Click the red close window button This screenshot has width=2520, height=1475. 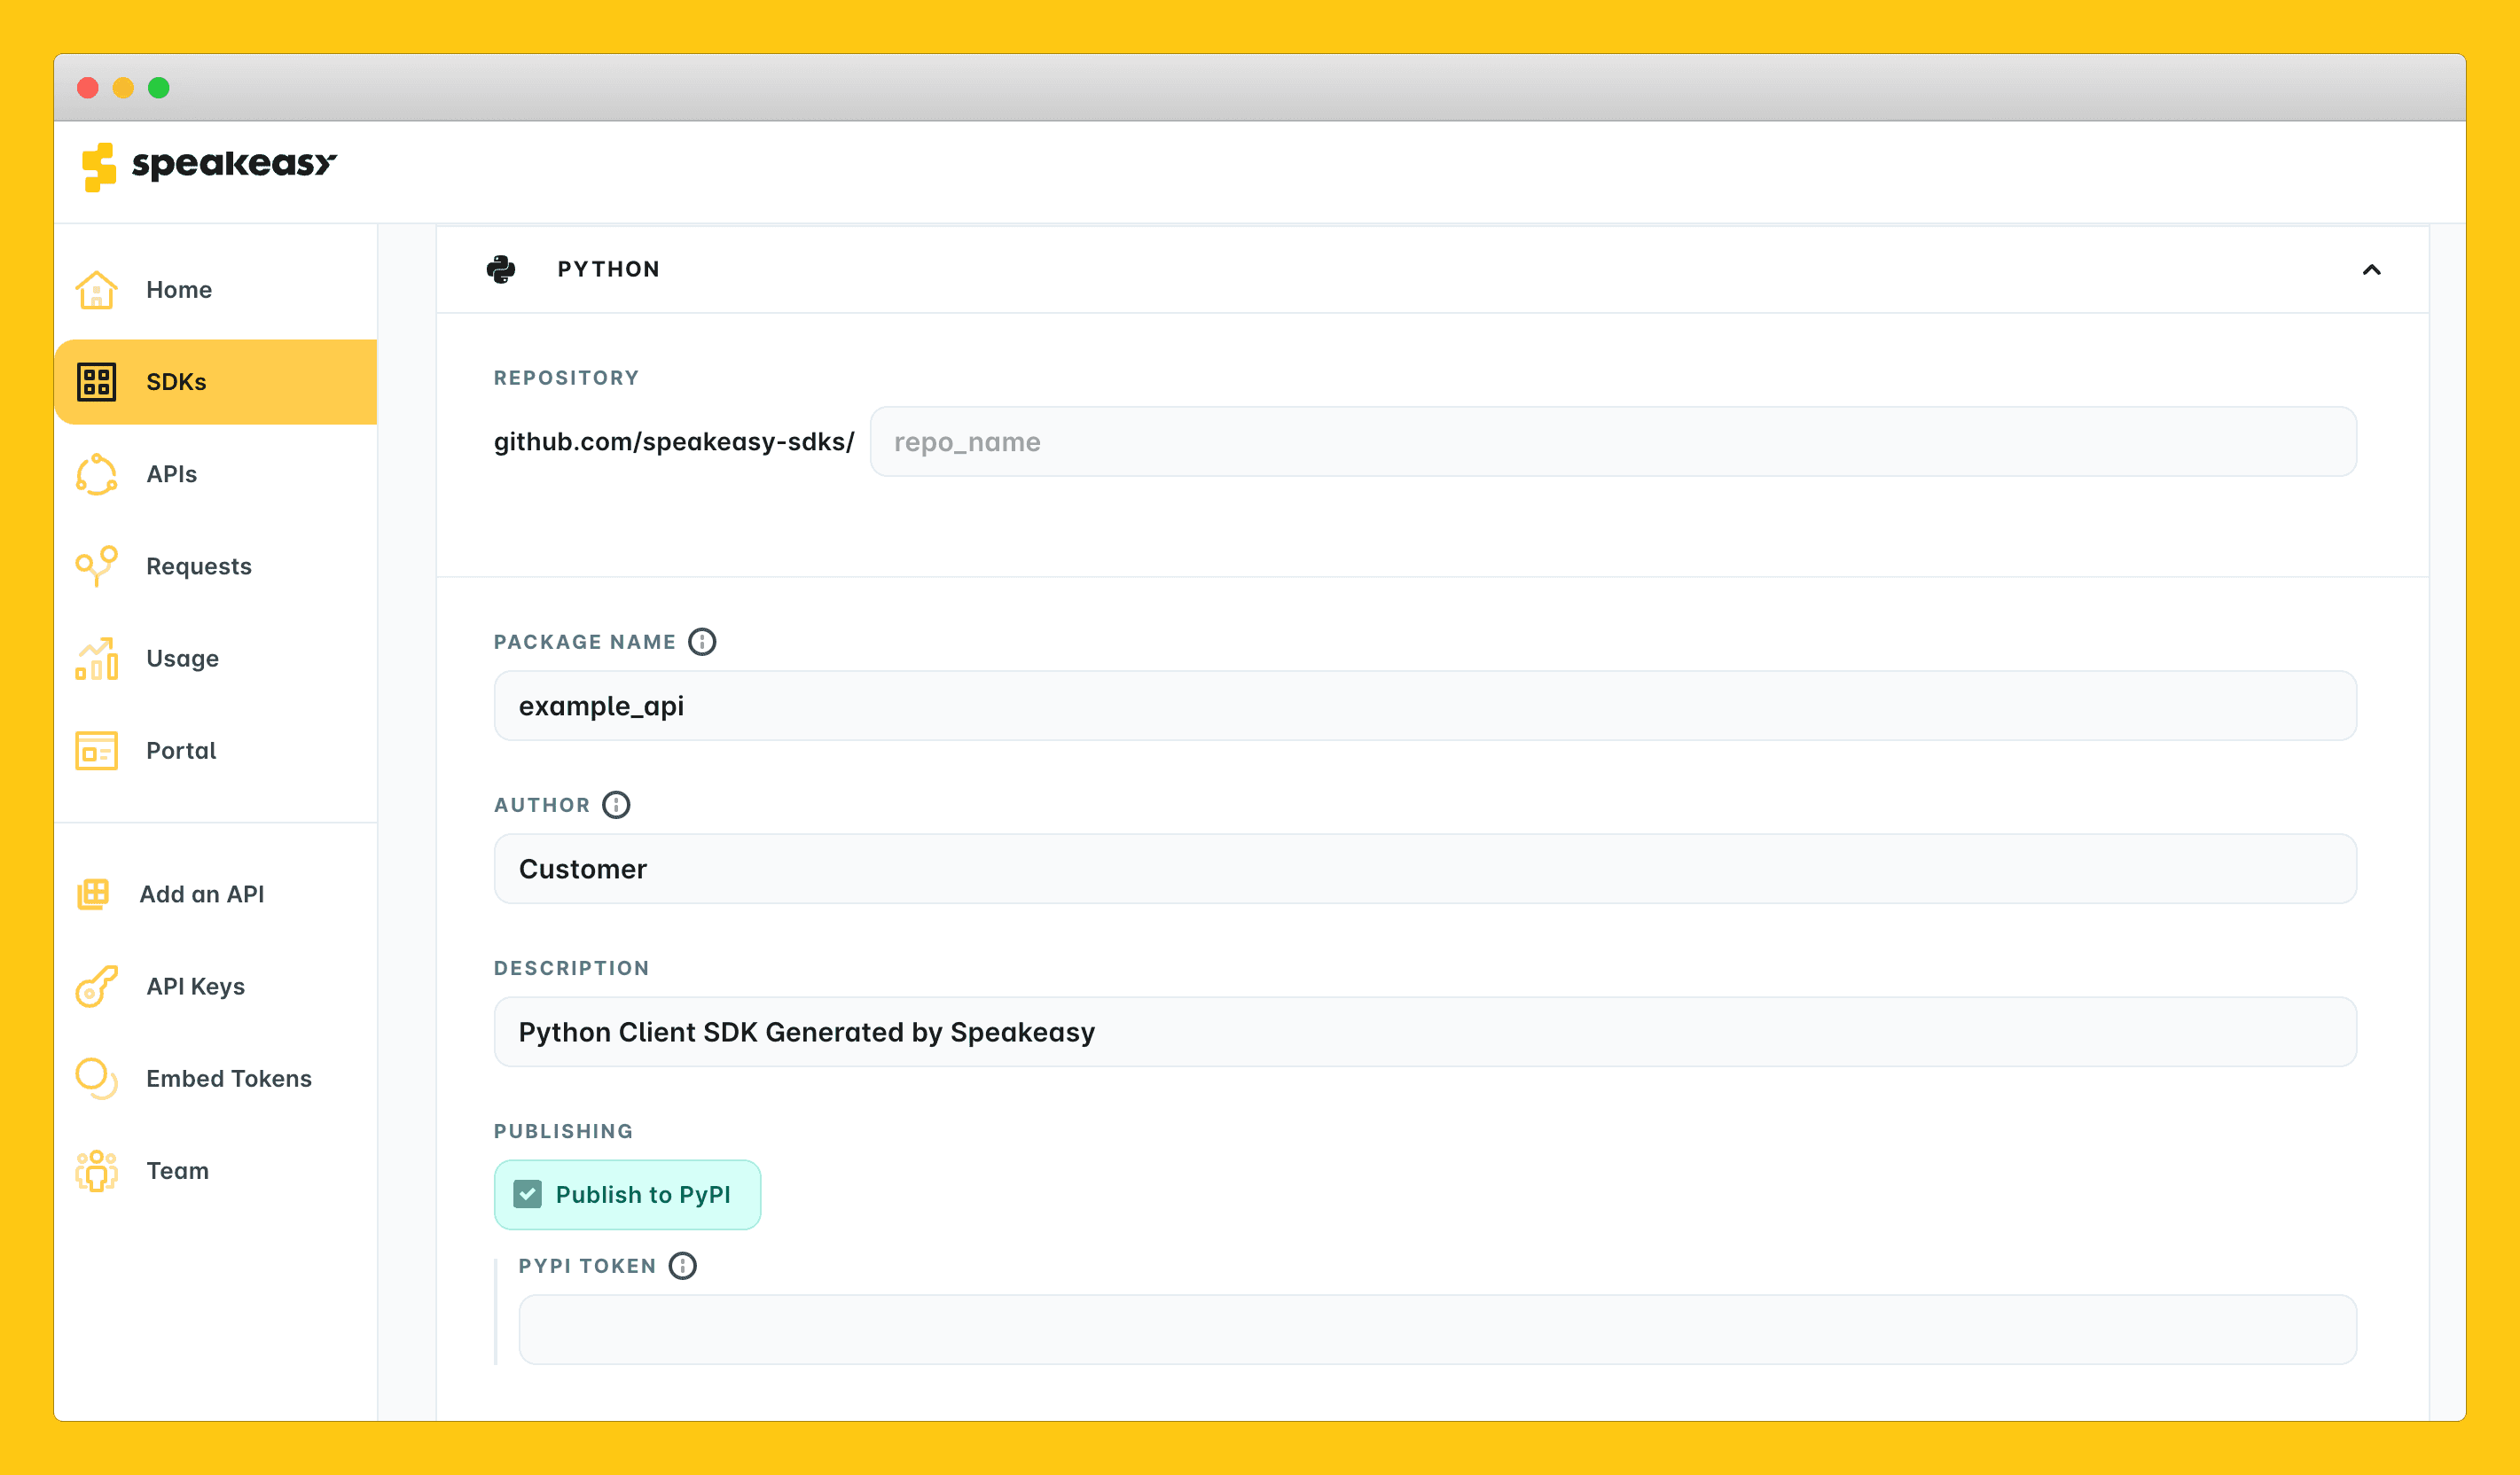tap(88, 88)
